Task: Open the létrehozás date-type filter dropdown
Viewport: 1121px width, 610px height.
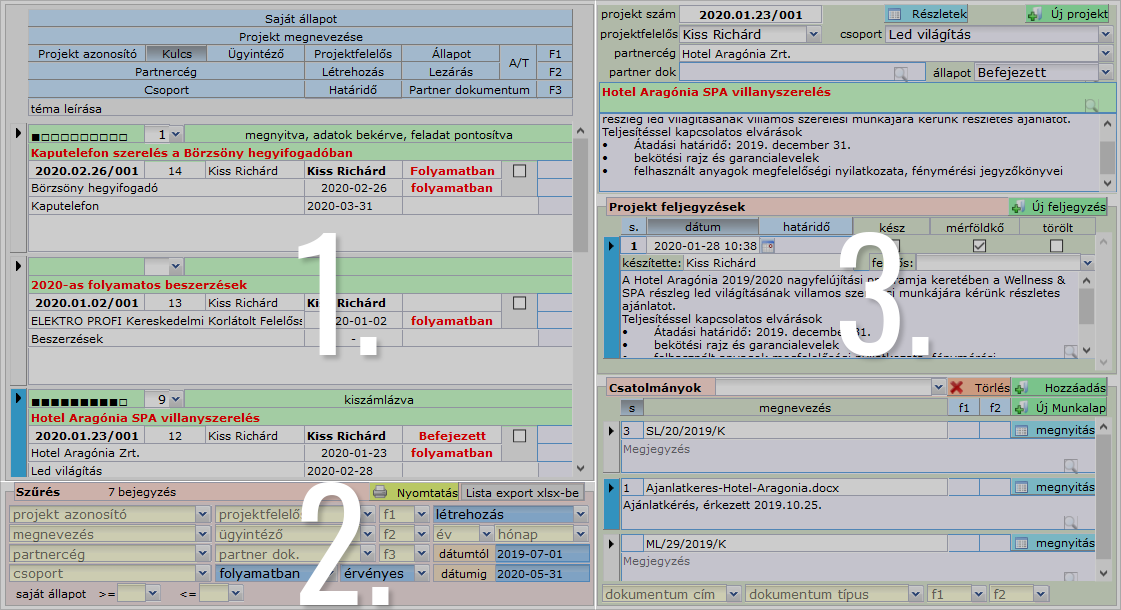Action: click(581, 514)
